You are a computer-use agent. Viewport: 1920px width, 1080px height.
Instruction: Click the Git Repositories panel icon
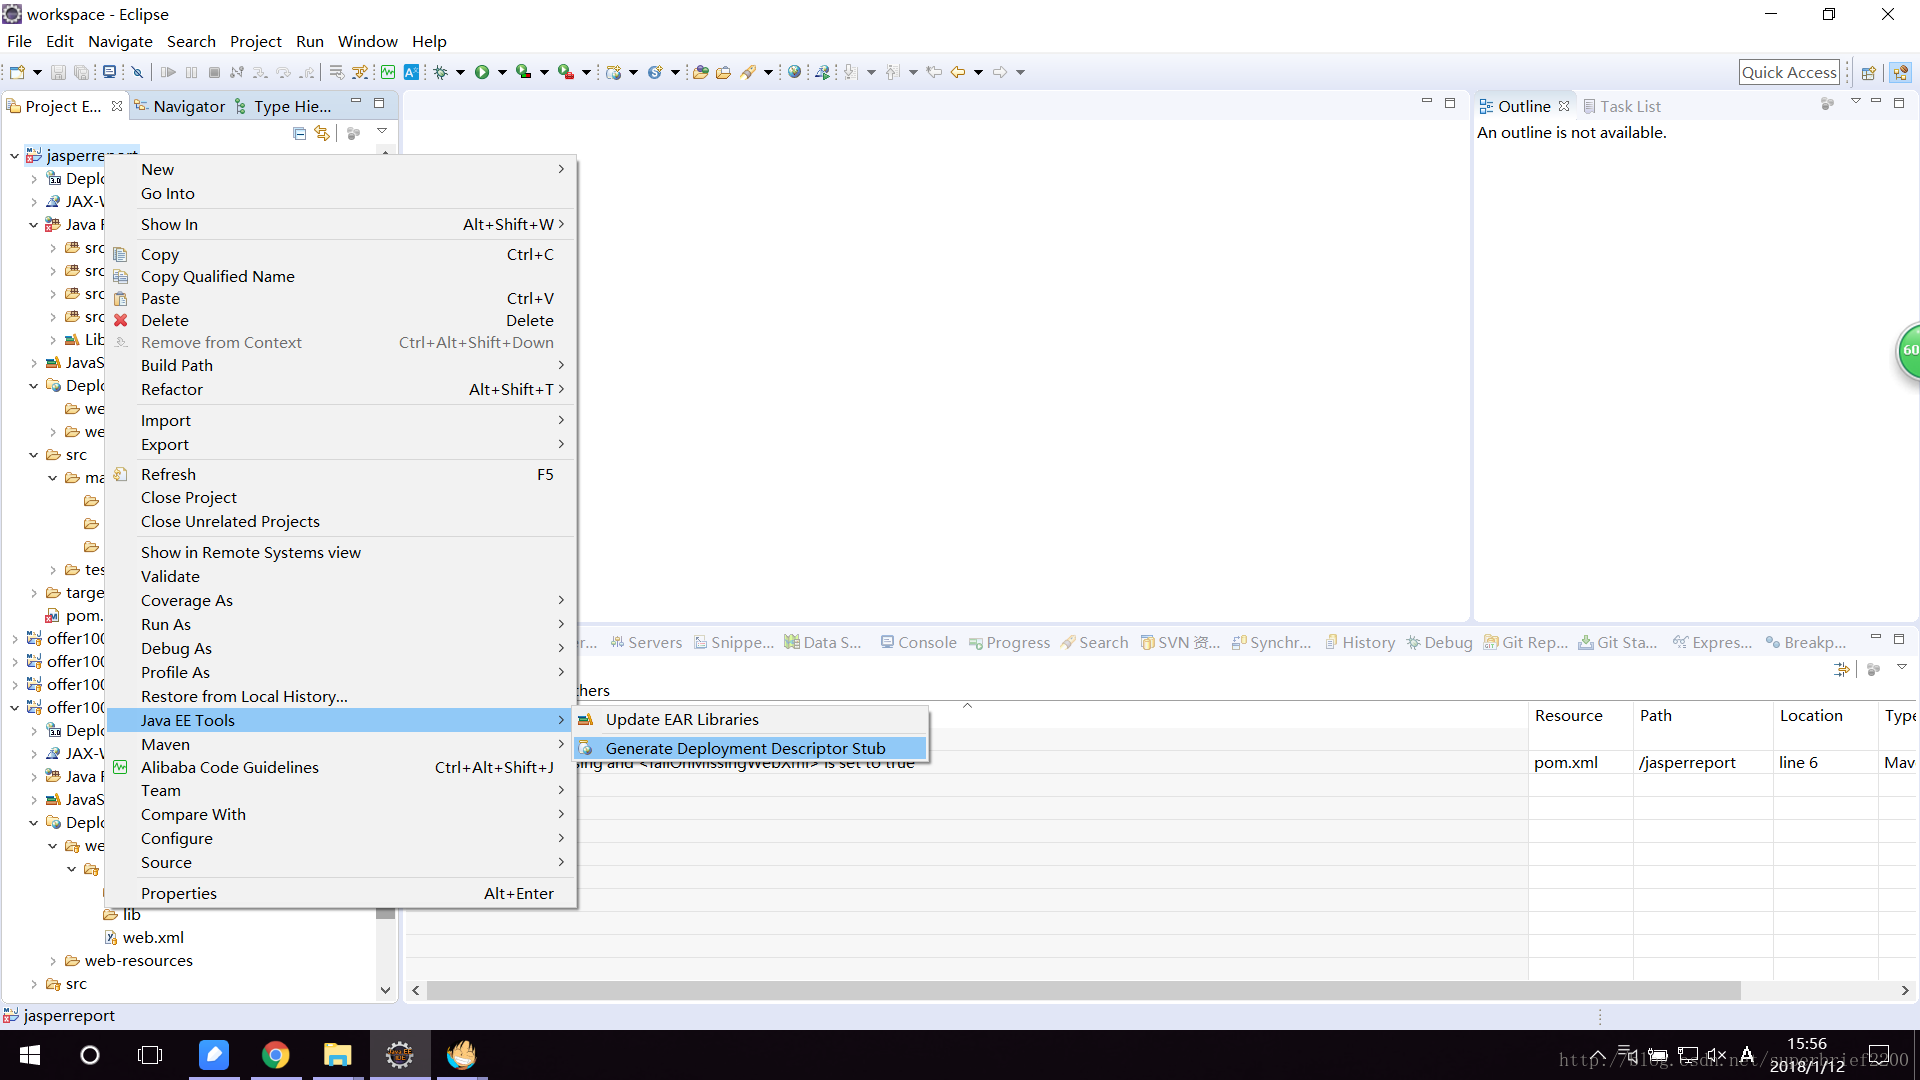click(1490, 642)
